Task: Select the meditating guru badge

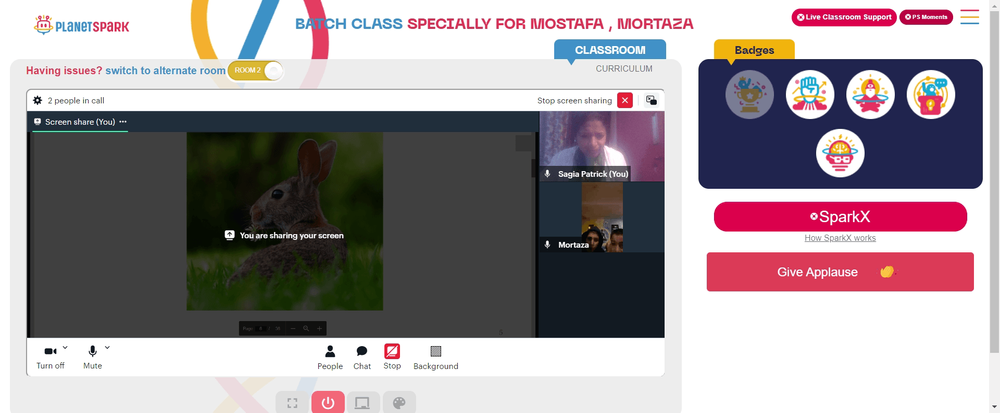Action: point(870,94)
